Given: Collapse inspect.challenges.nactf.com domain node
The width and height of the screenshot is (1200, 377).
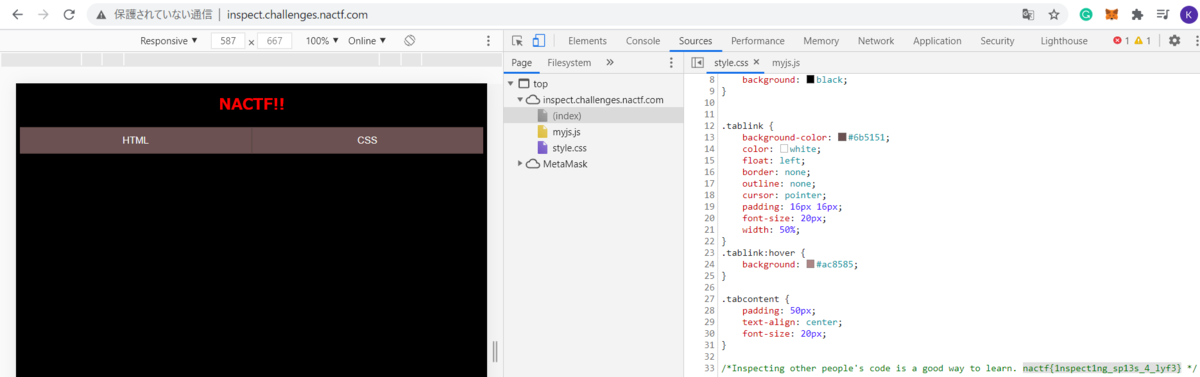Looking at the screenshot, I should click(521, 100).
